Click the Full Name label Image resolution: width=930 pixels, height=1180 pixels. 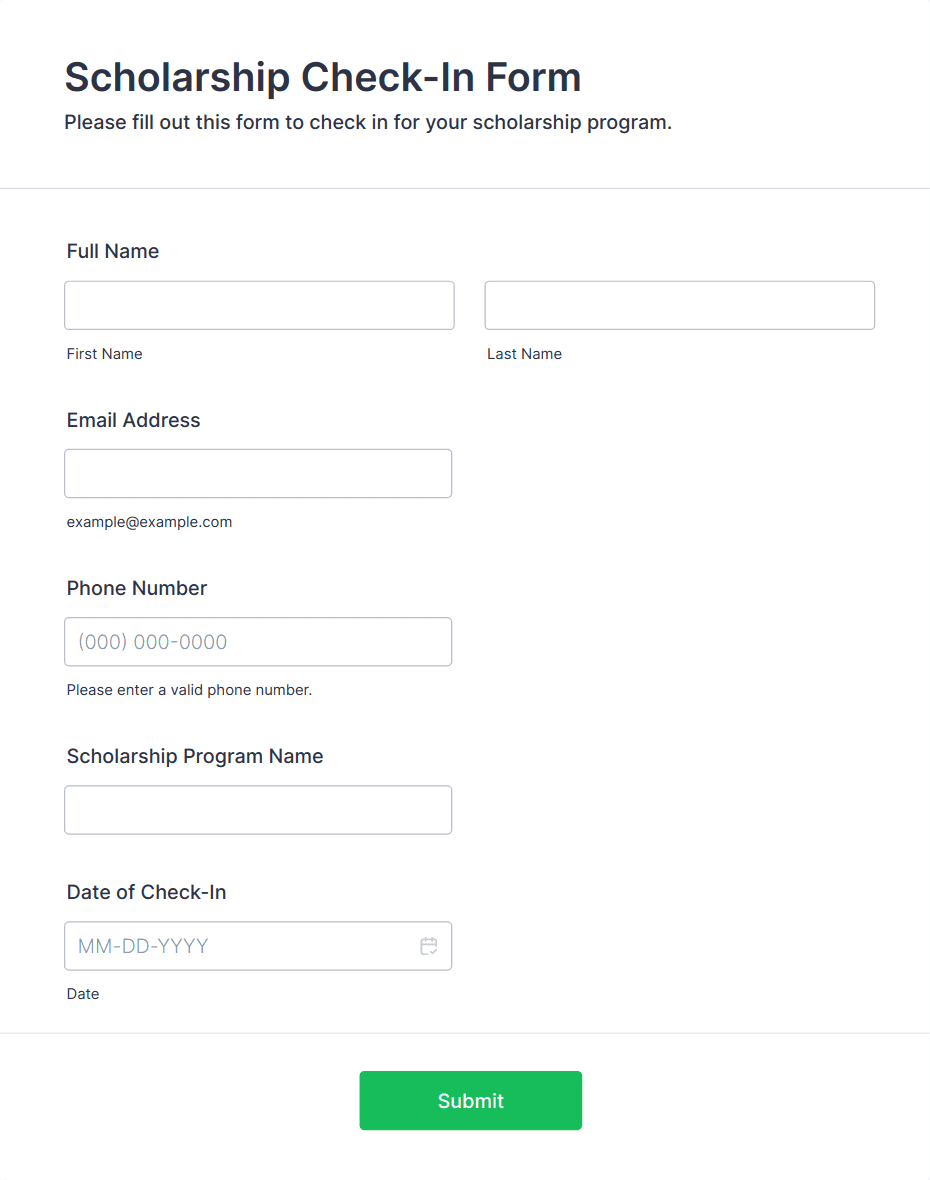pos(113,251)
